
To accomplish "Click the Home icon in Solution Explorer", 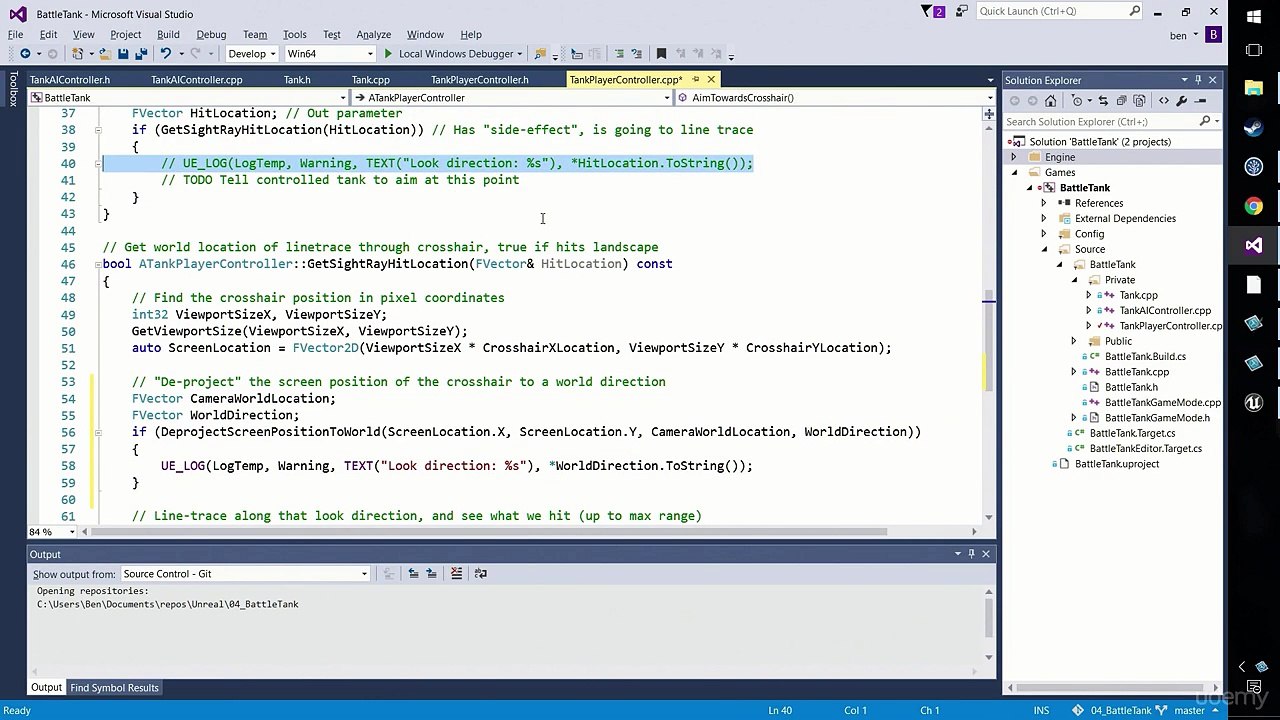I will click(1050, 101).
